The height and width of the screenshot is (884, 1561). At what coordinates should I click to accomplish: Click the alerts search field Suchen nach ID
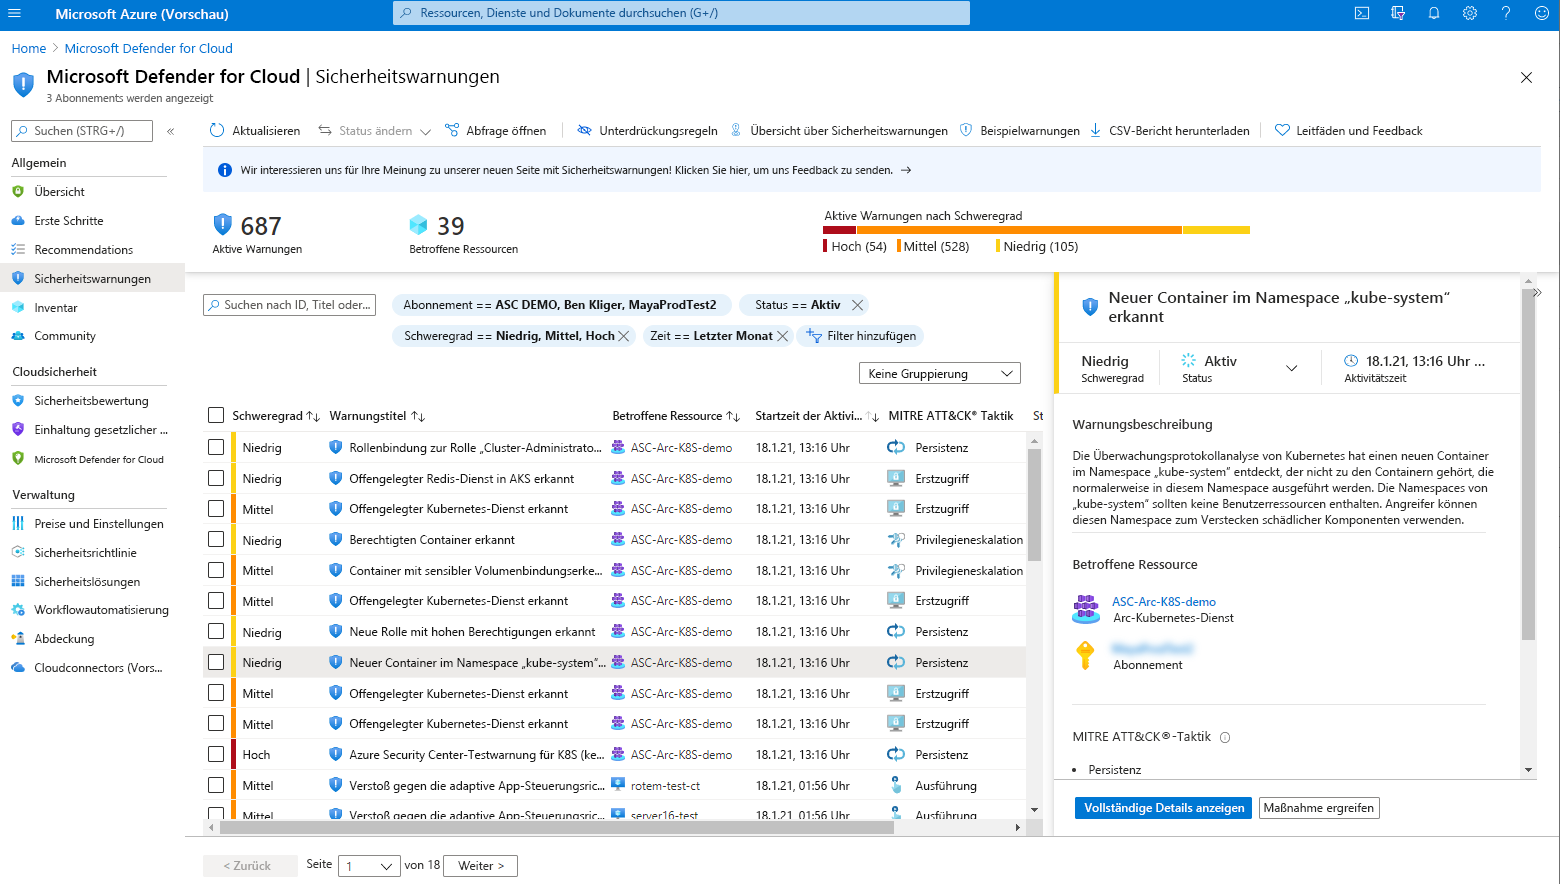coord(289,305)
